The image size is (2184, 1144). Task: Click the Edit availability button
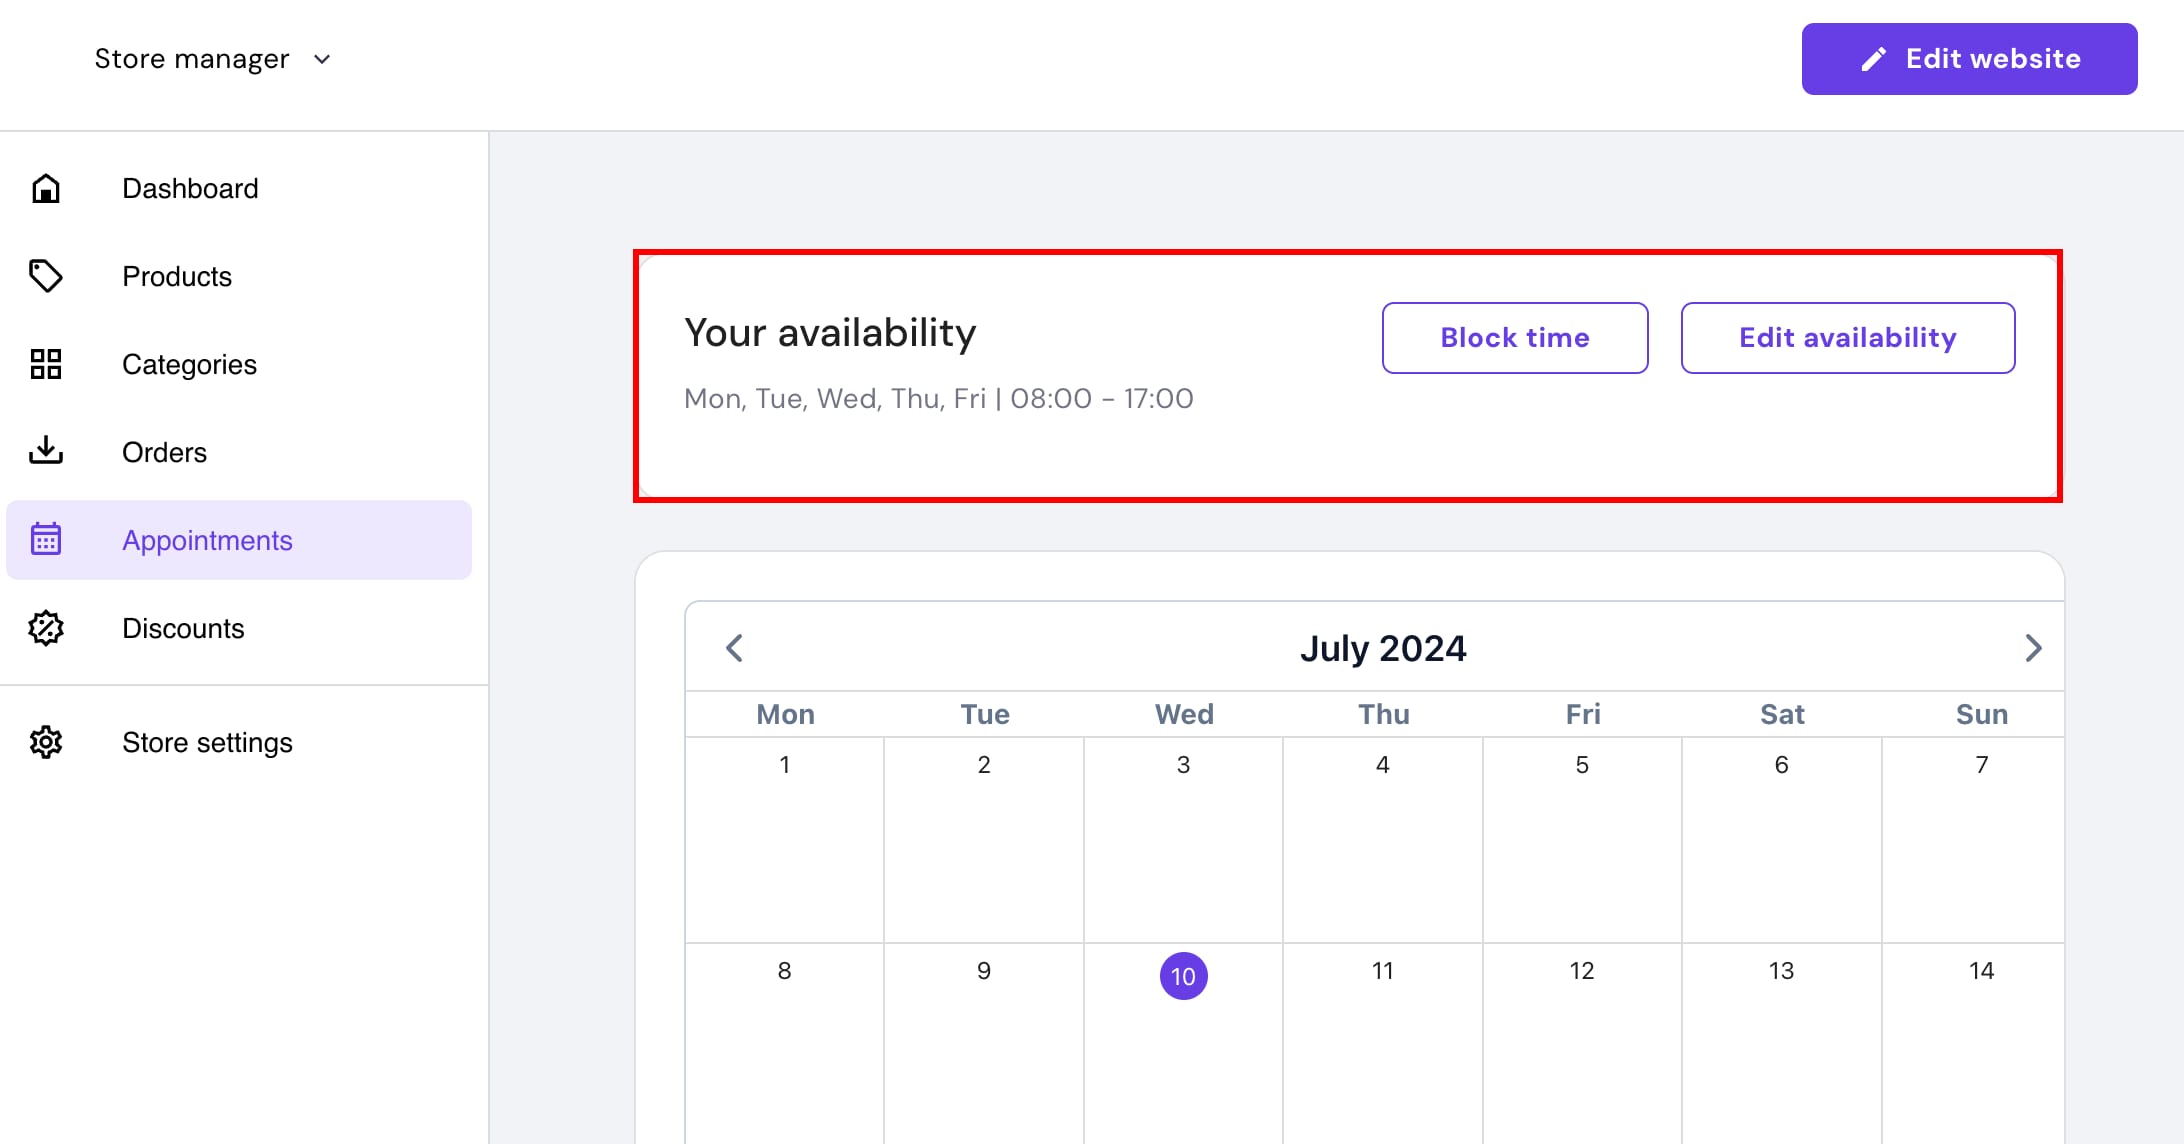point(1848,338)
